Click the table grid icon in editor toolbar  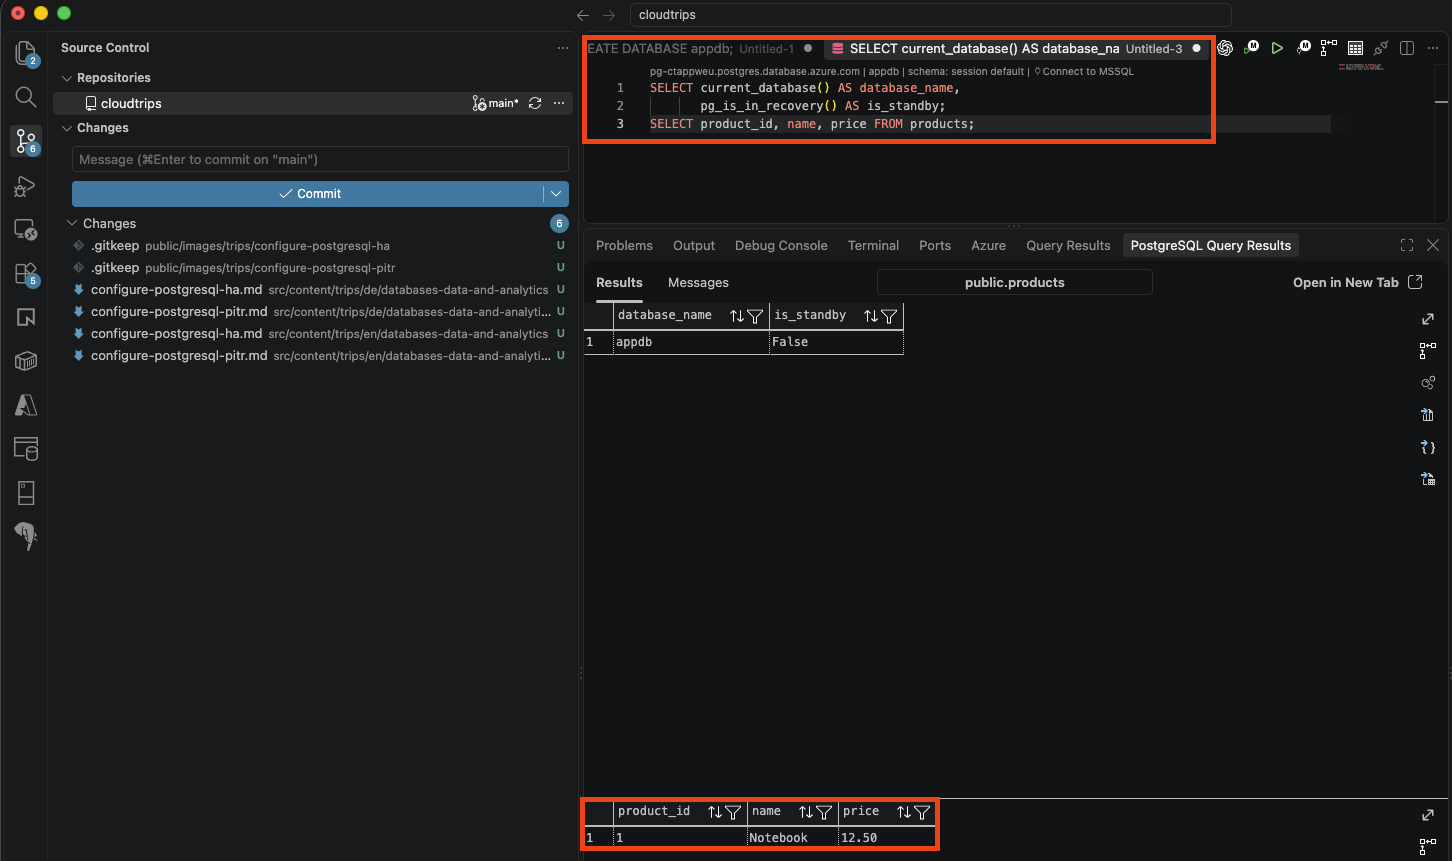point(1355,48)
